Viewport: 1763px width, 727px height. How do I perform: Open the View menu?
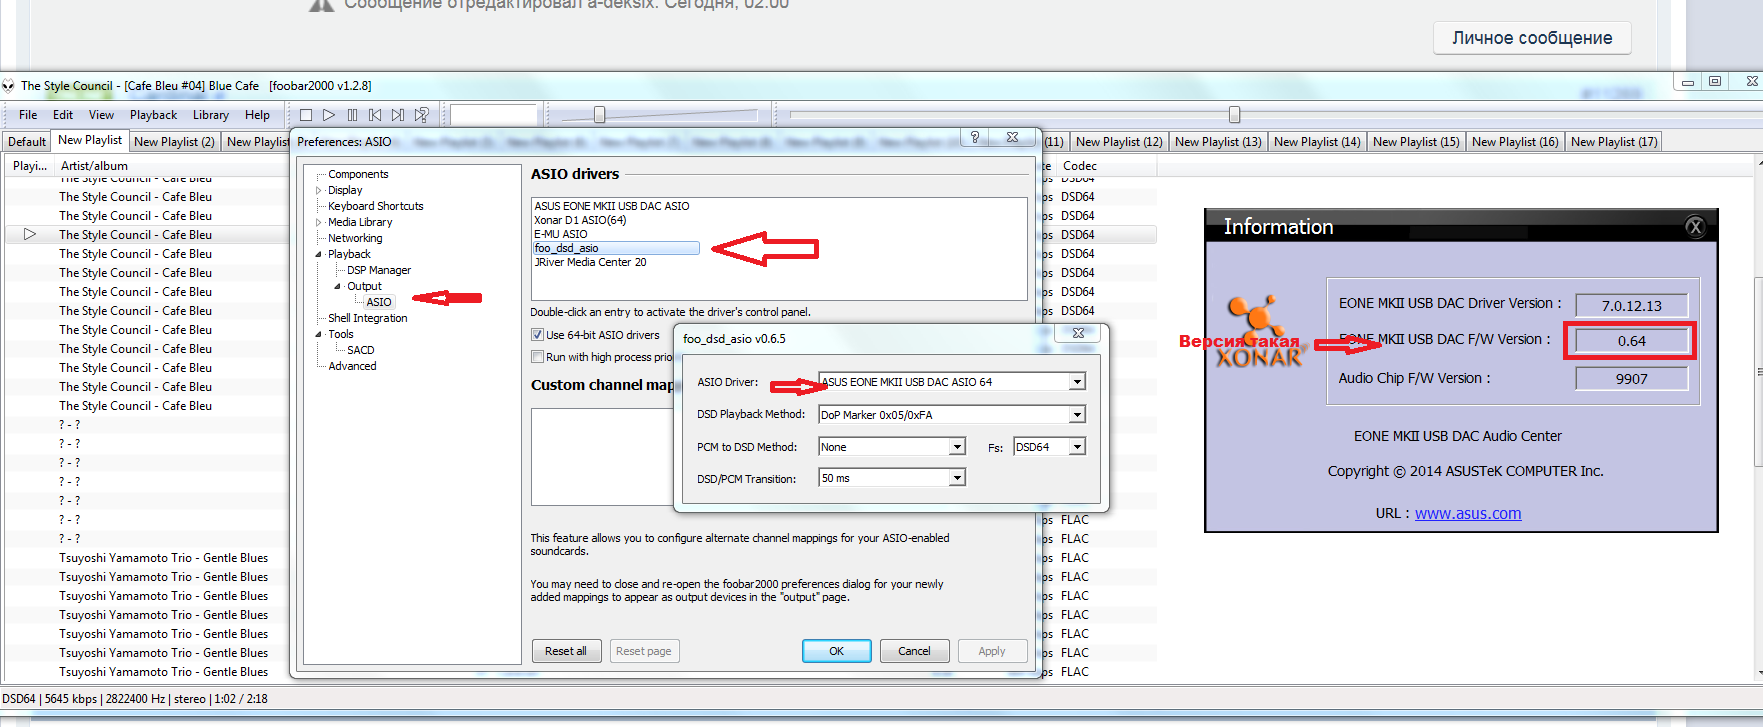click(x=101, y=115)
